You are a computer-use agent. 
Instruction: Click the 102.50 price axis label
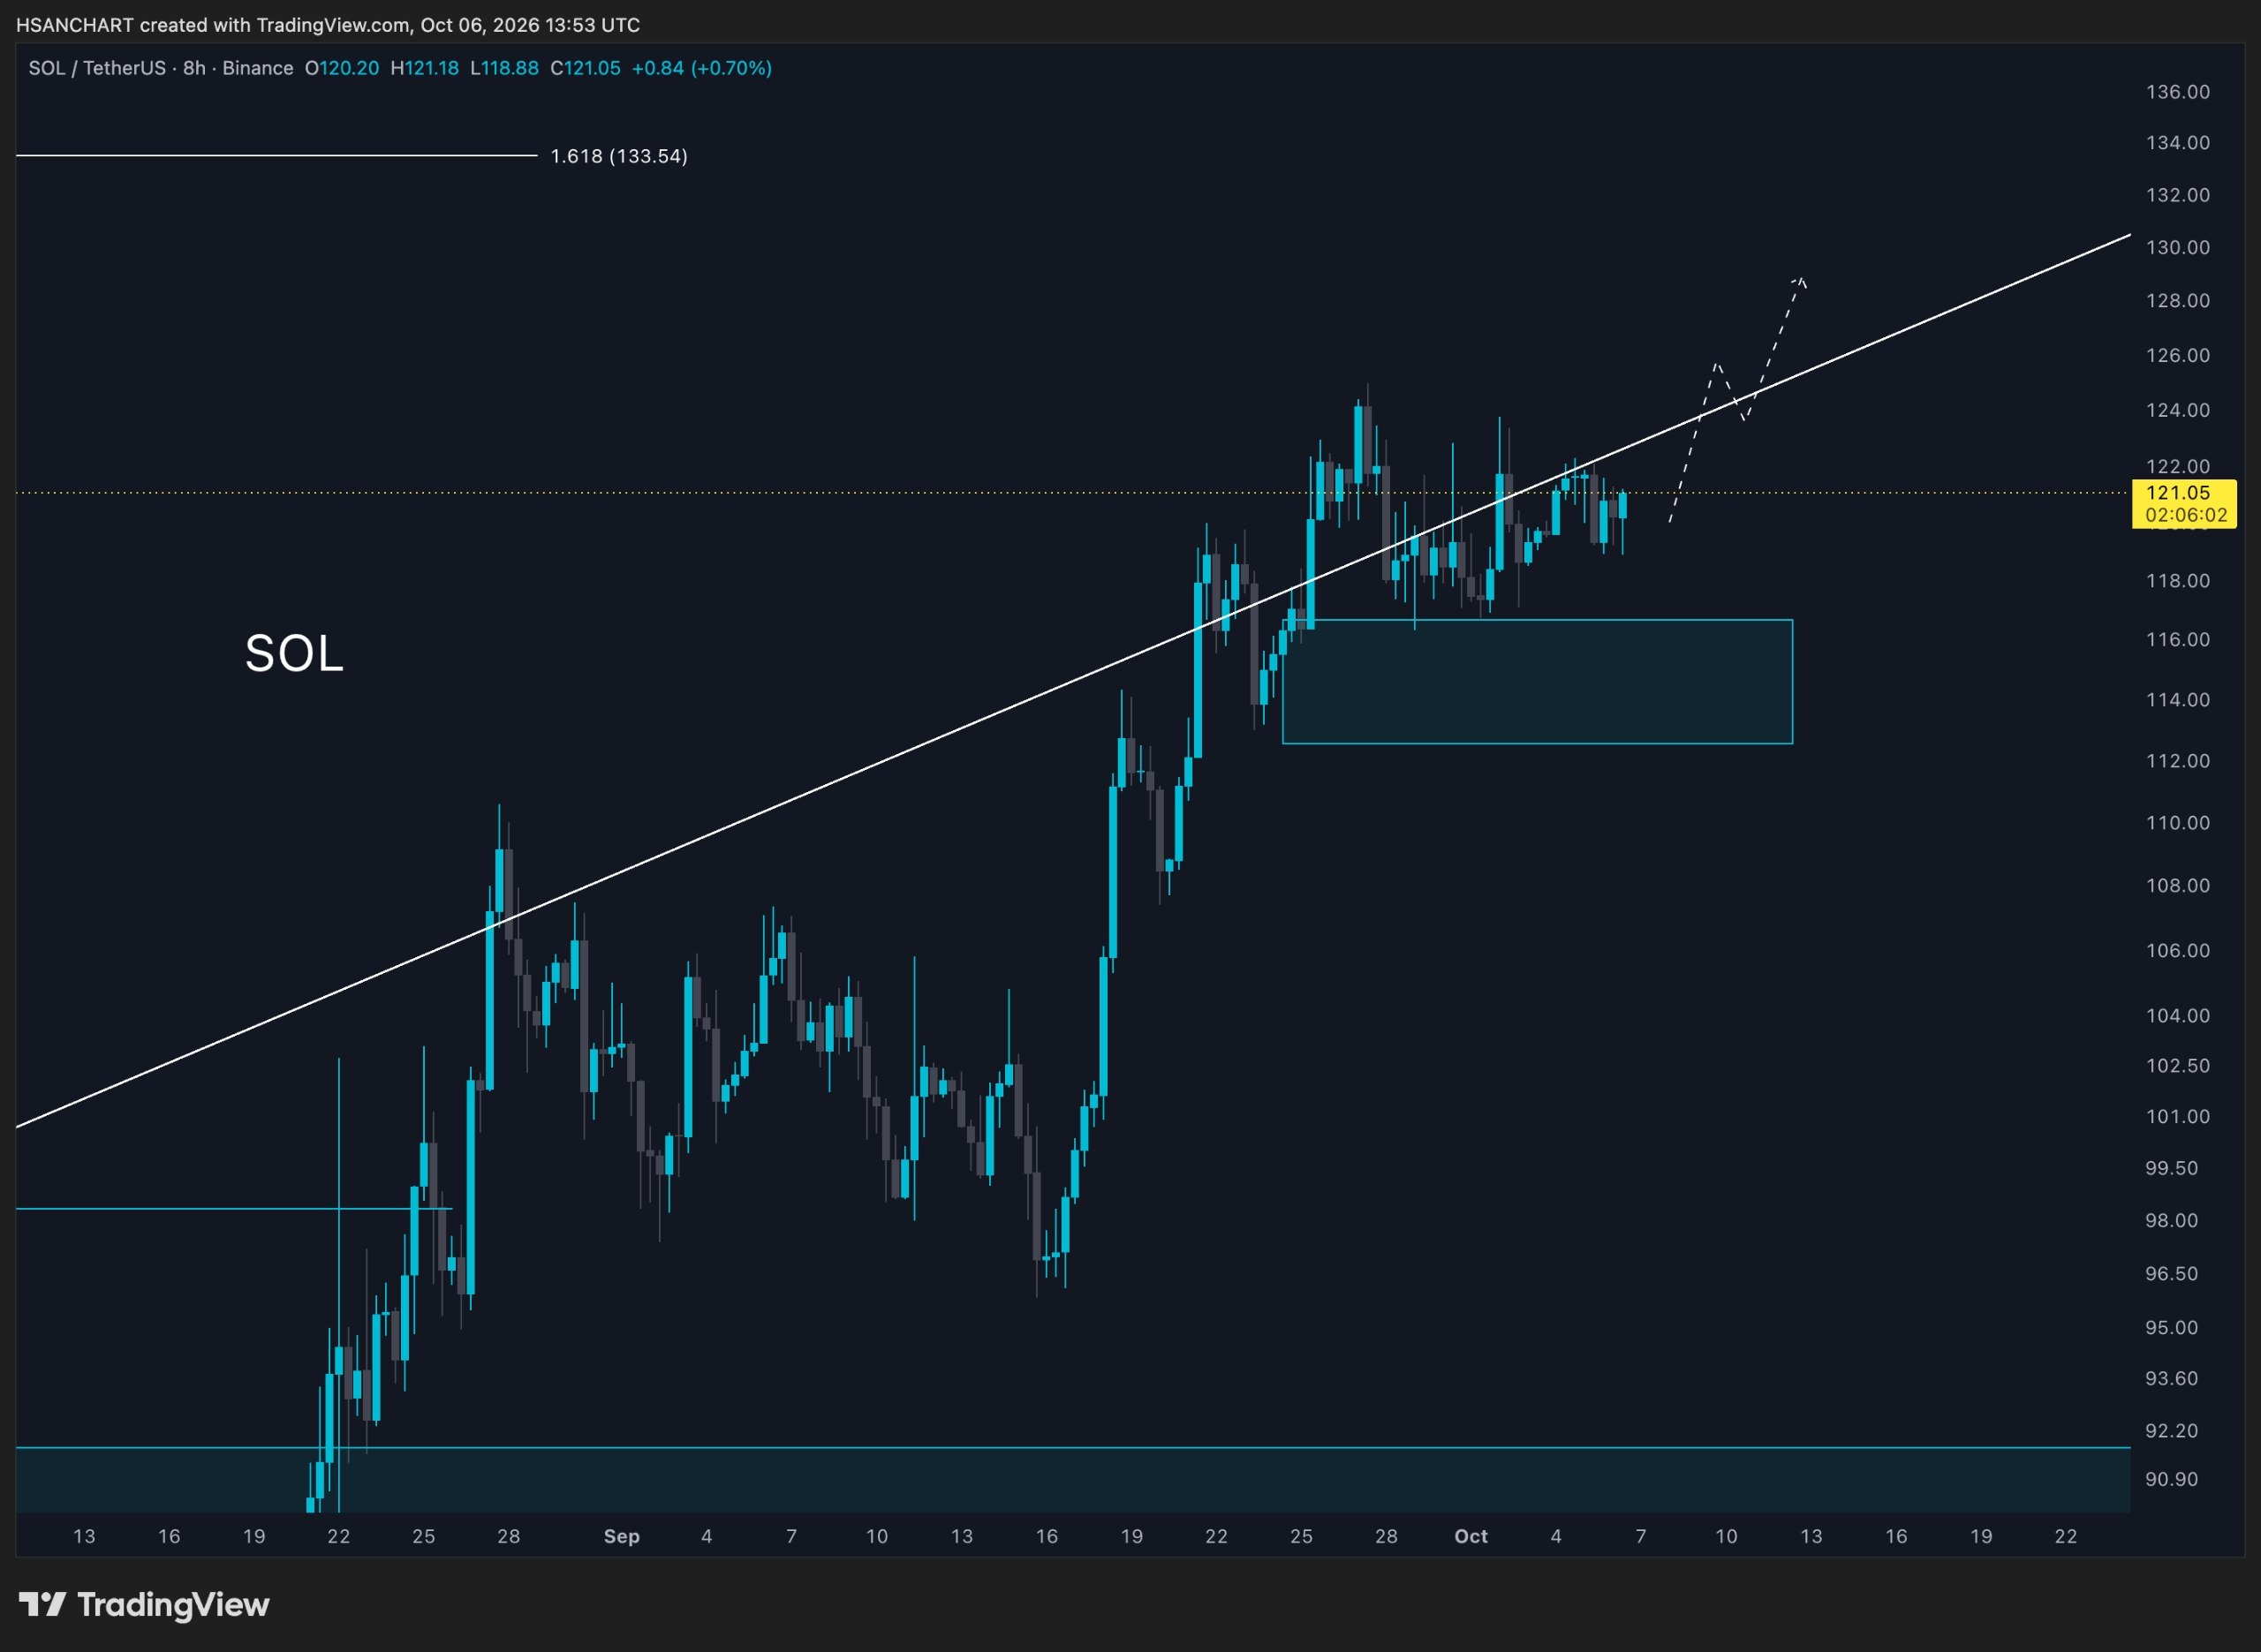pos(2177,1065)
